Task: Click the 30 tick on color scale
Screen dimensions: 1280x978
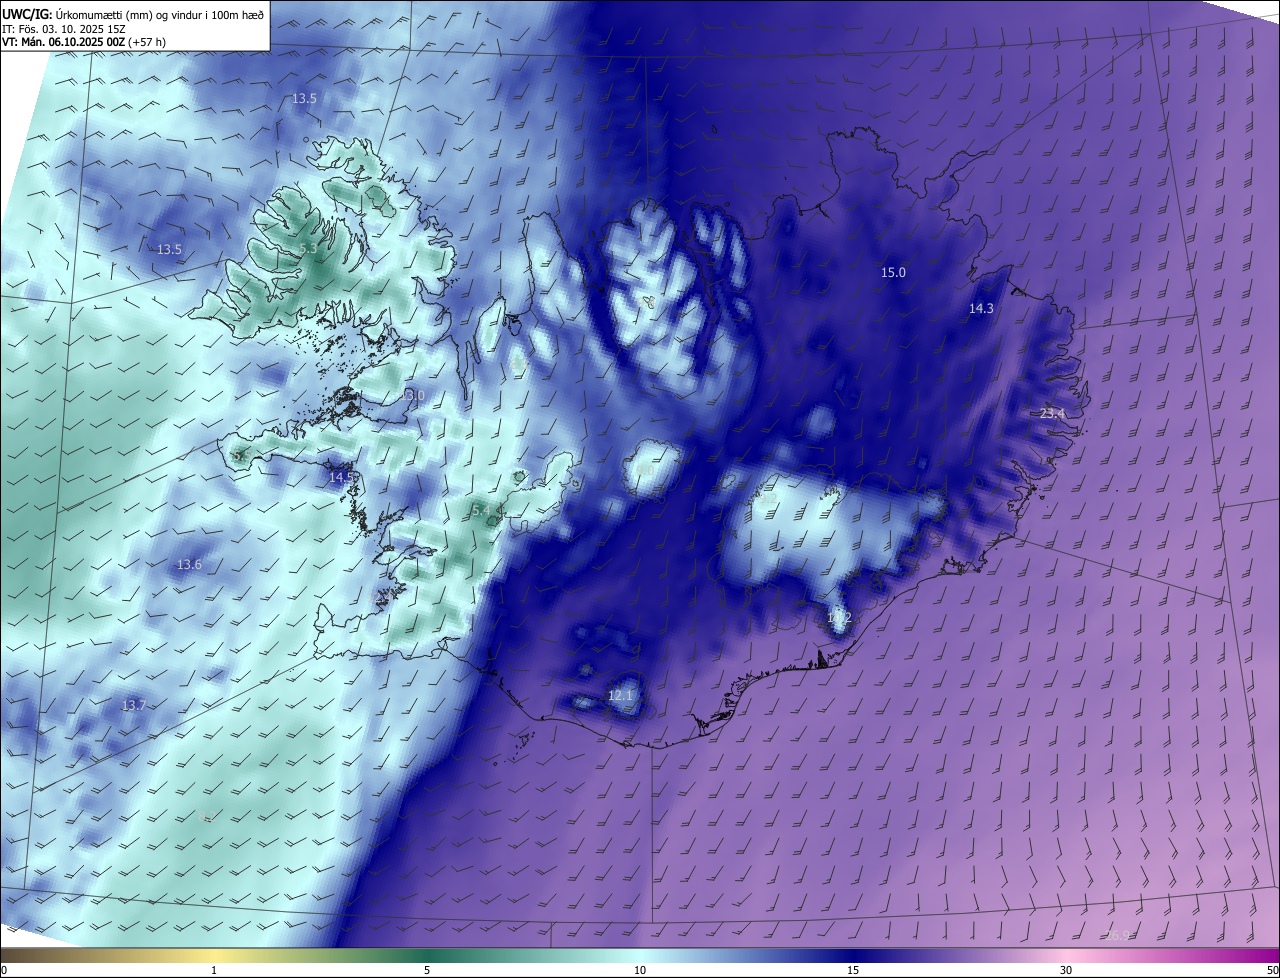Action: (x=1066, y=970)
